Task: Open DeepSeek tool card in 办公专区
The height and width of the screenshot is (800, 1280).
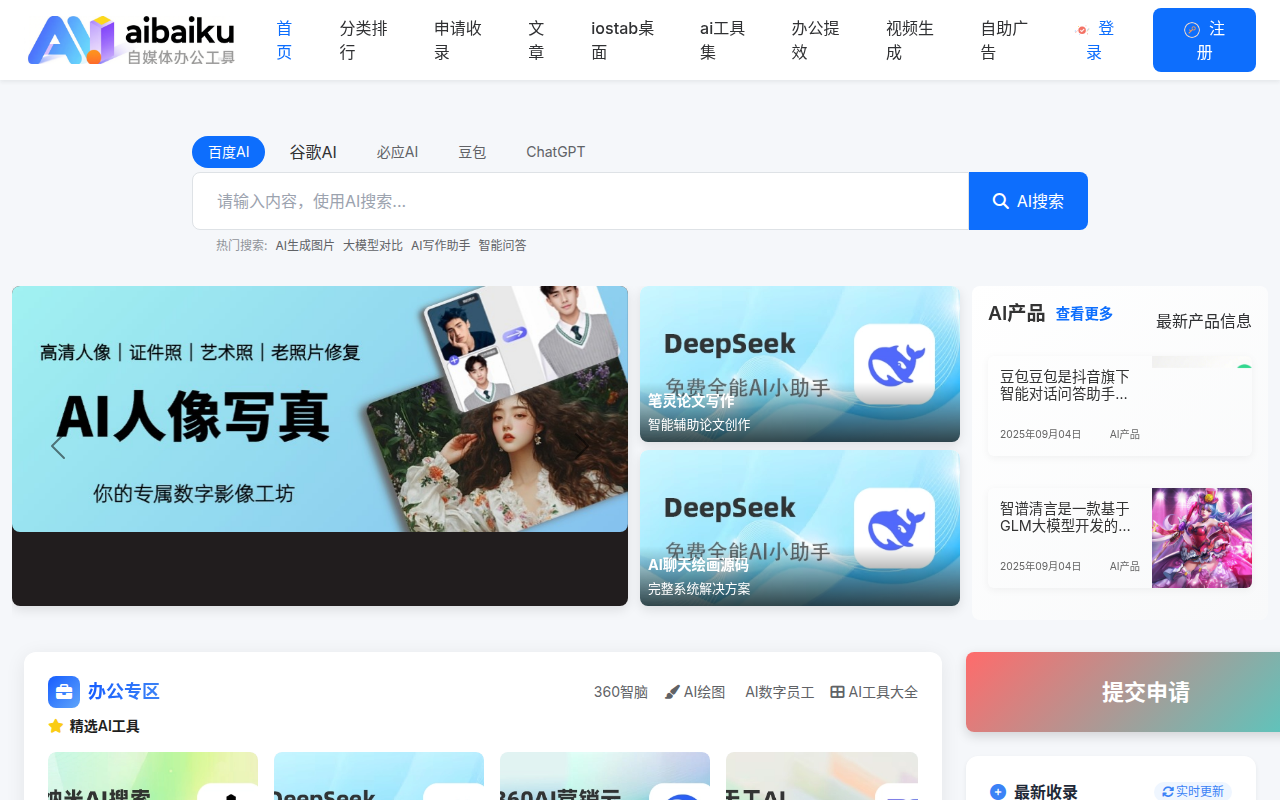Action: [x=379, y=776]
